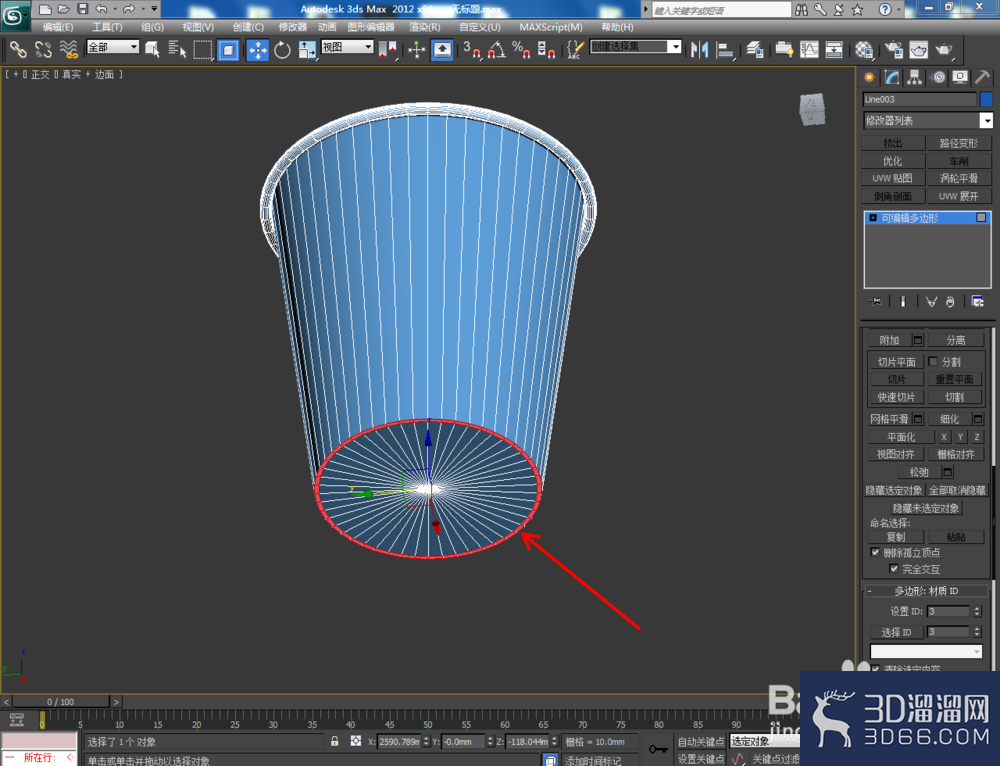The height and width of the screenshot is (766, 1000).
Task: Click the 设置 ID spinner arrows
Action: click(x=976, y=611)
